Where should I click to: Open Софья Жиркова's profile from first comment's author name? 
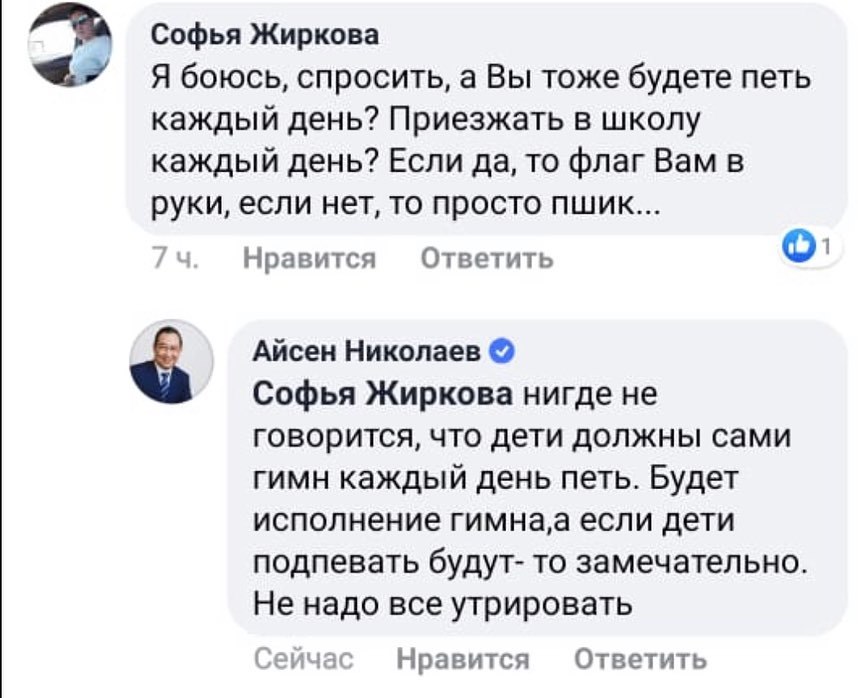[x=264, y=39]
